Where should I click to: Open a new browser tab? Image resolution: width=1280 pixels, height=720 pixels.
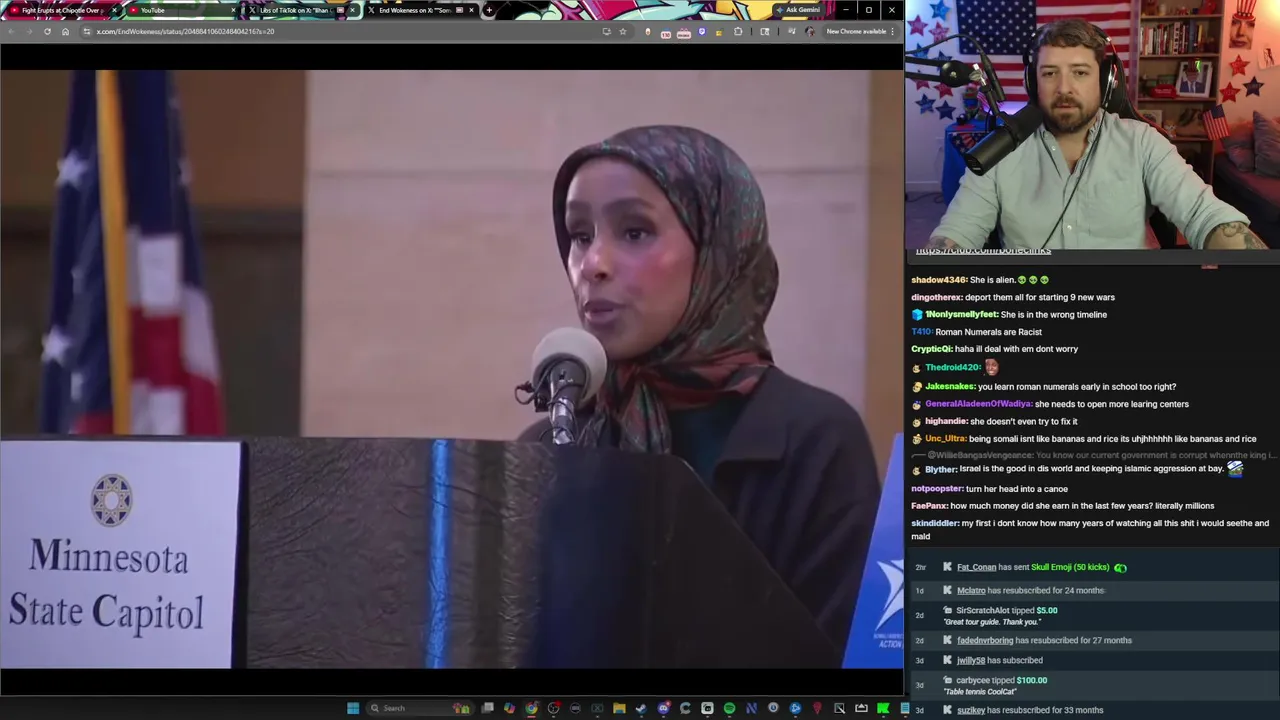489,10
